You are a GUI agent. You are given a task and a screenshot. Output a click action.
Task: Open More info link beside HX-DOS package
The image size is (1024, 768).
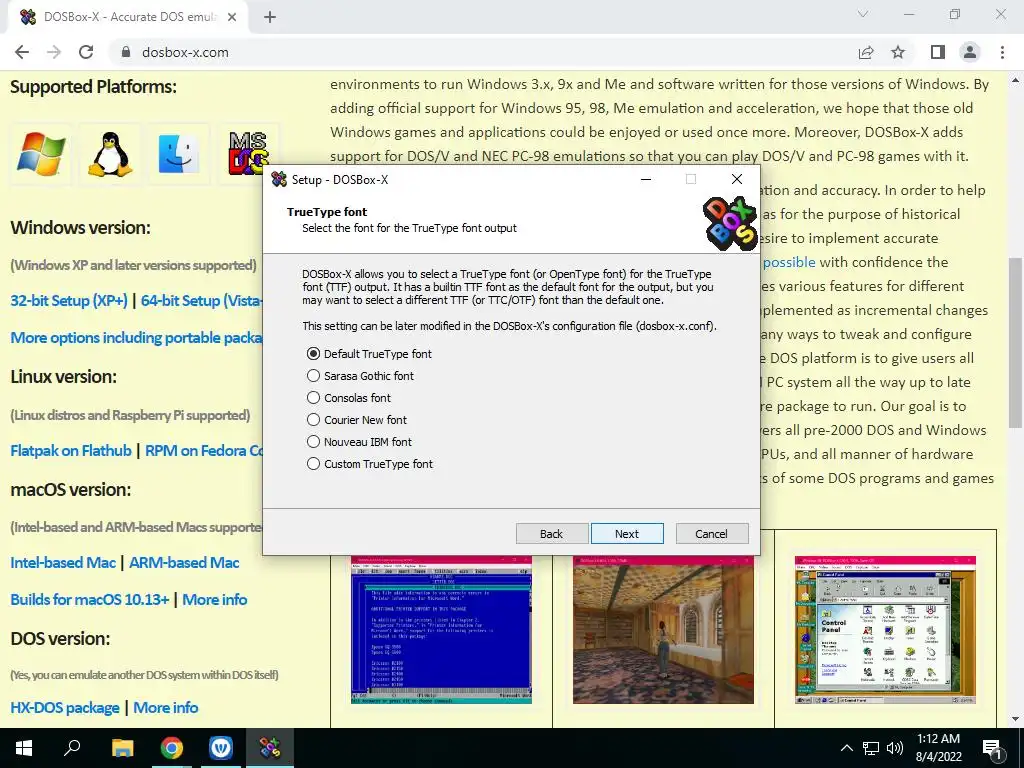pos(166,708)
